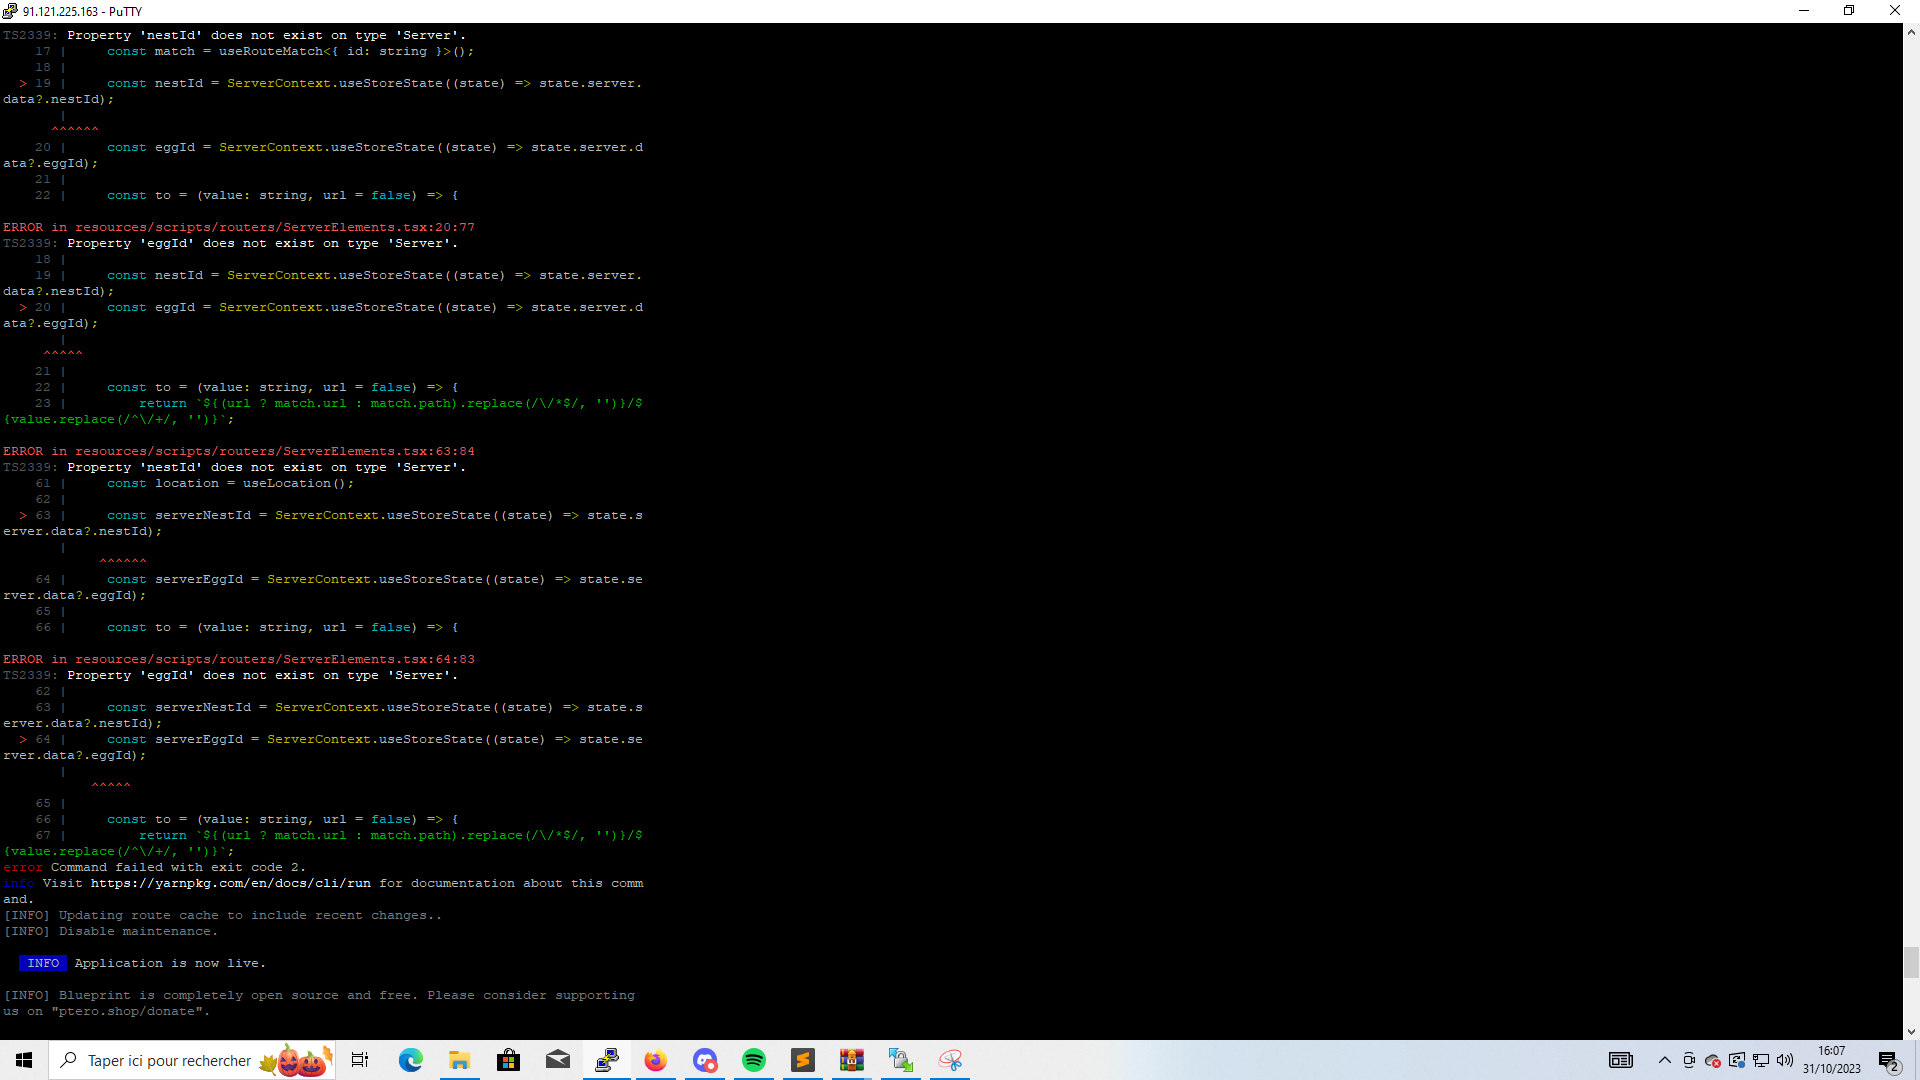
Task: Open network settings tray icon
Action: [x=1761, y=1060]
